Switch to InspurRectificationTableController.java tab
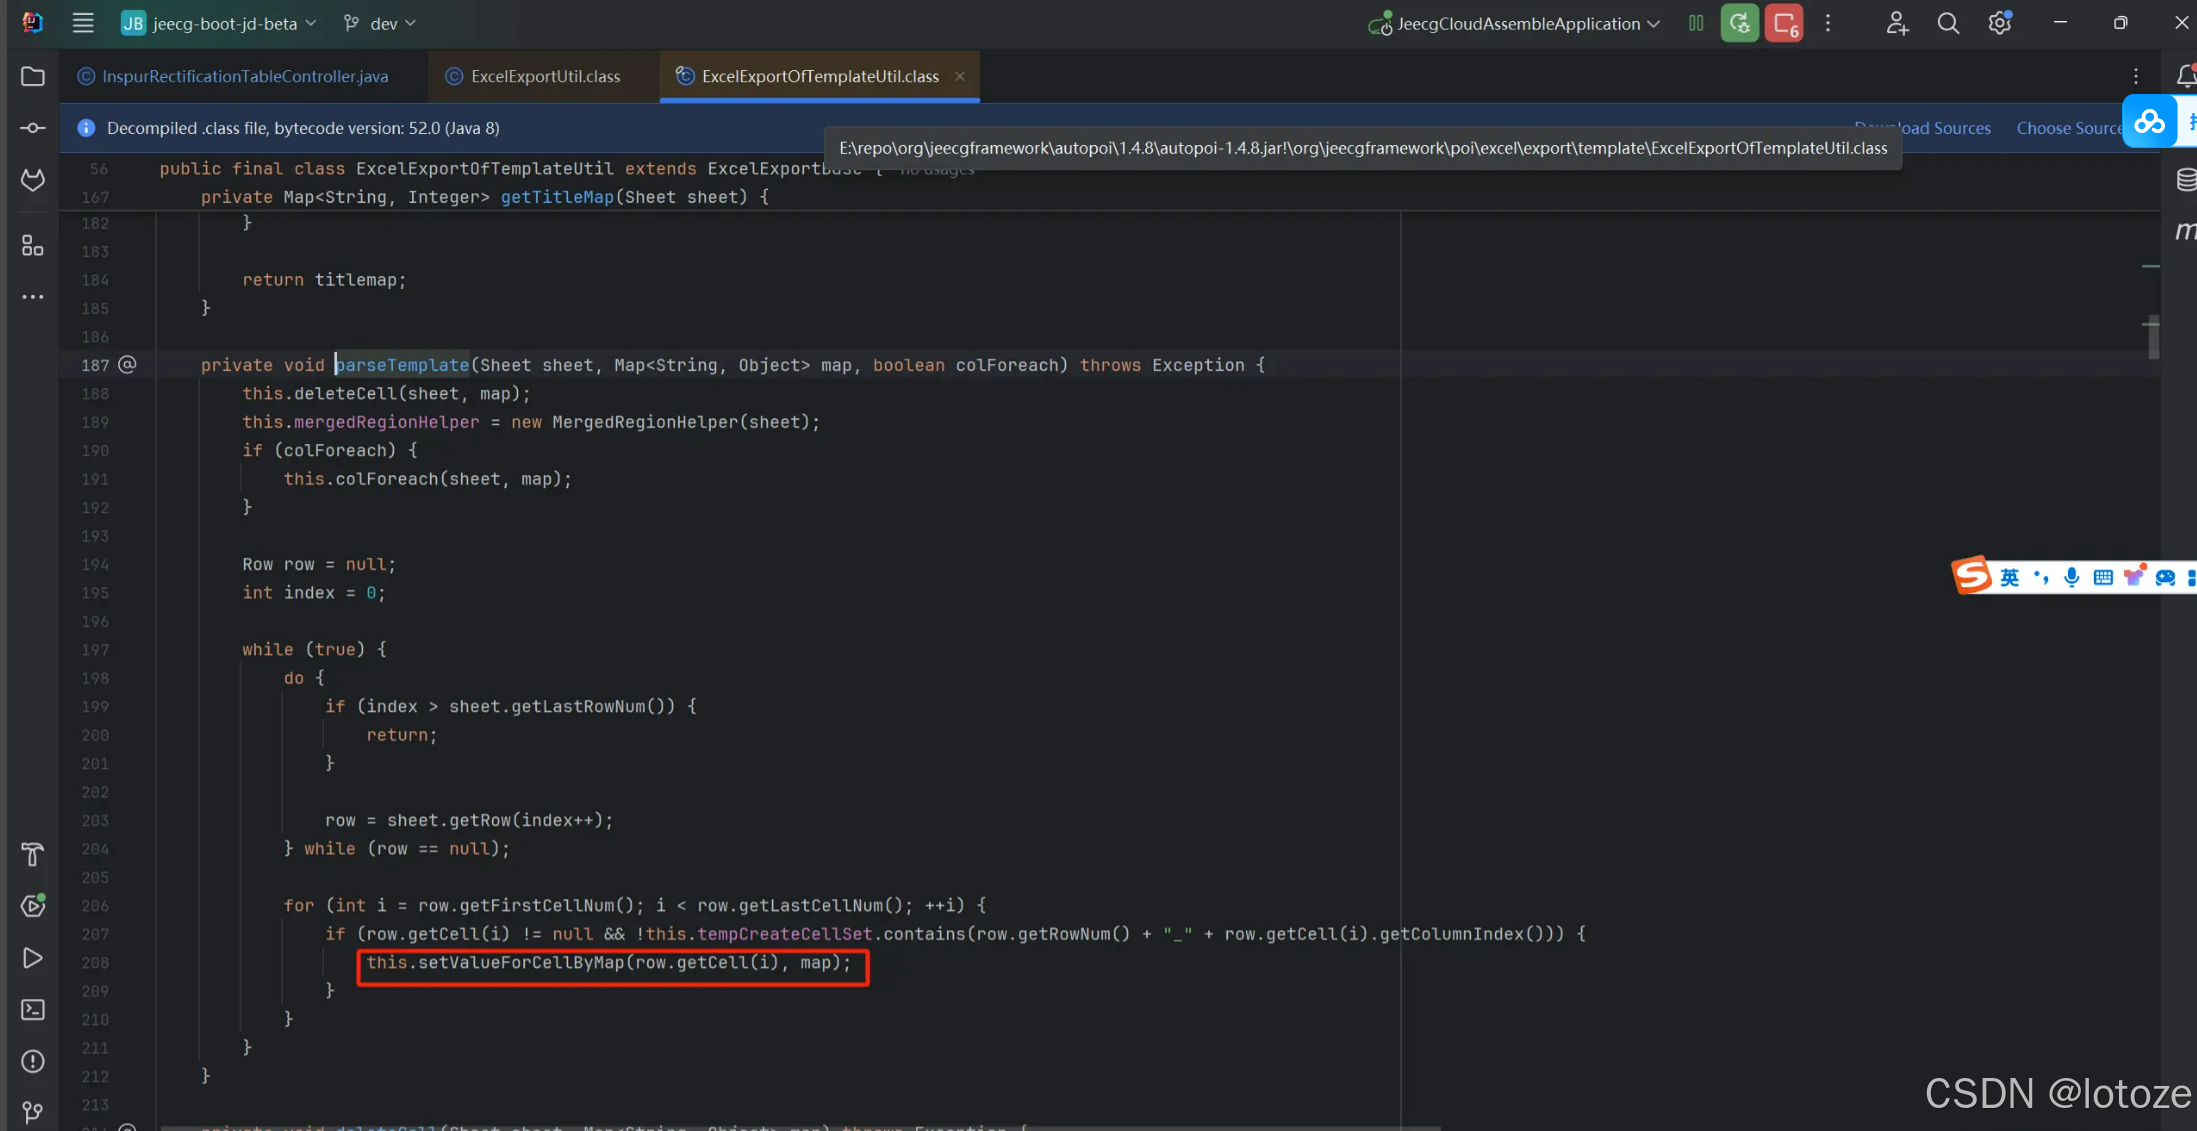The image size is (2197, 1131). click(245, 77)
